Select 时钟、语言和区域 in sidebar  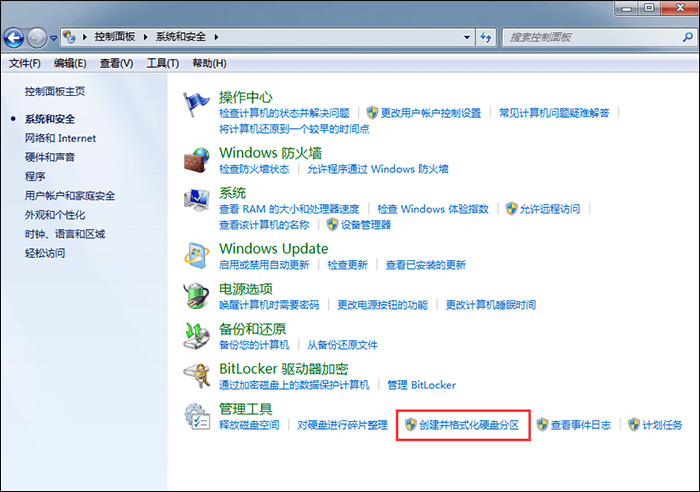[65, 234]
